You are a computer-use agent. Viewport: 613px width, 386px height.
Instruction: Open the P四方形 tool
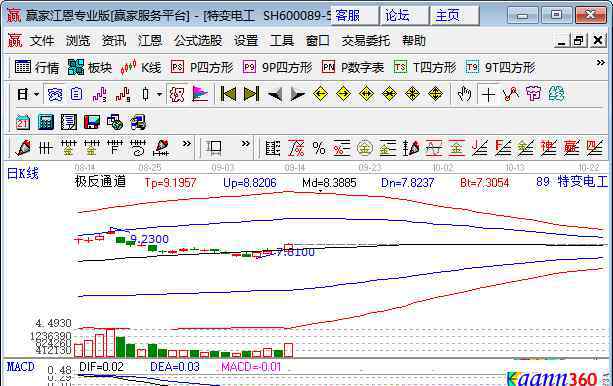202,67
